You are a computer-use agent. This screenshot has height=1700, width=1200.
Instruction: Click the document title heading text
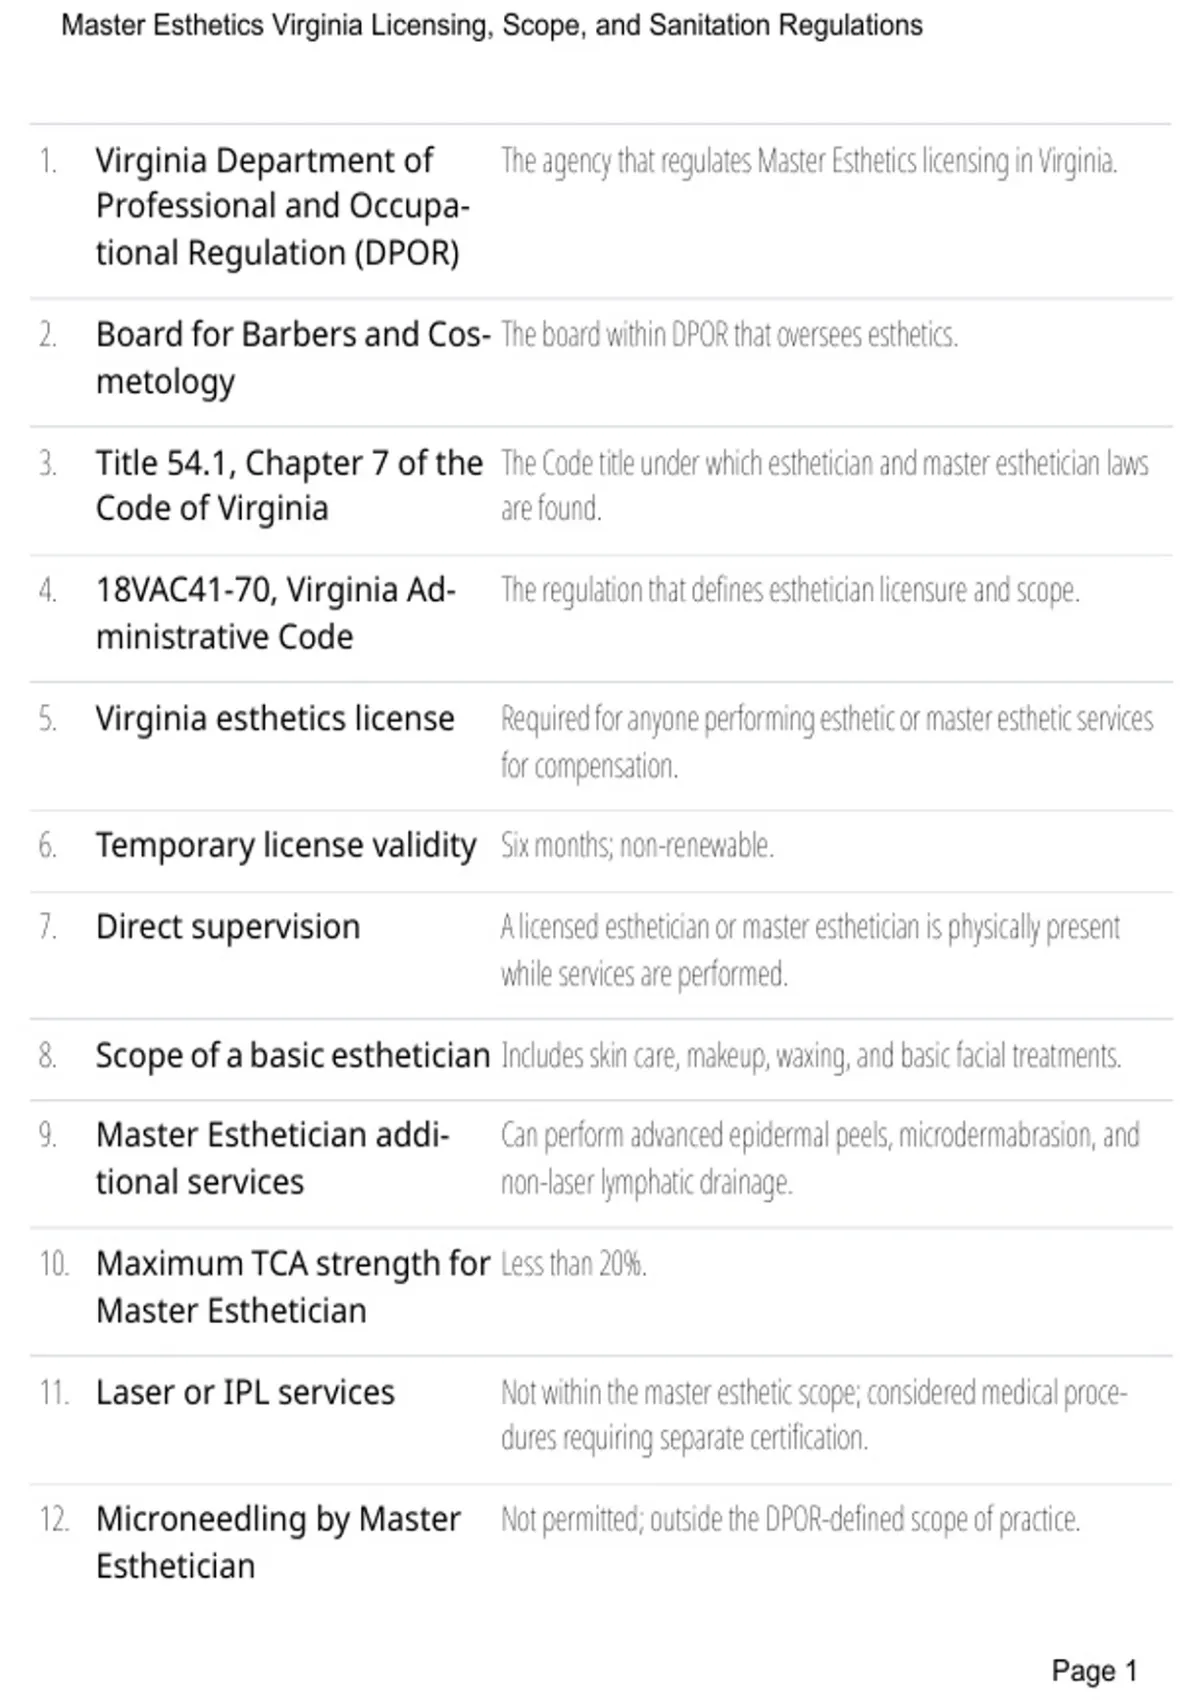point(492,25)
